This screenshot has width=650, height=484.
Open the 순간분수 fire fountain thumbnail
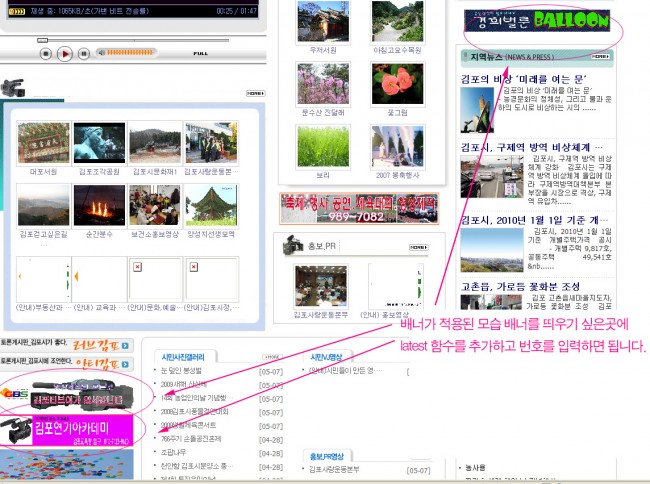point(99,206)
